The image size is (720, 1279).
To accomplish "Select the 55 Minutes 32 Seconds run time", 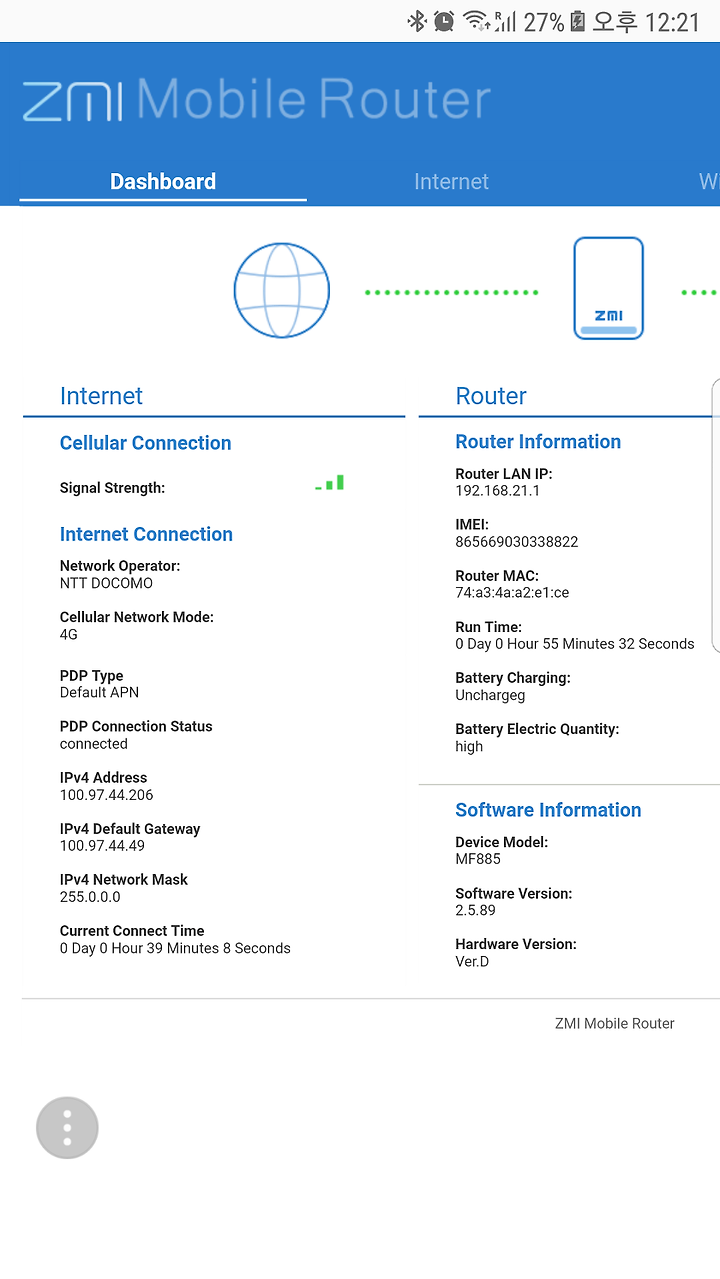I will pyautogui.click(x=574, y=644).
